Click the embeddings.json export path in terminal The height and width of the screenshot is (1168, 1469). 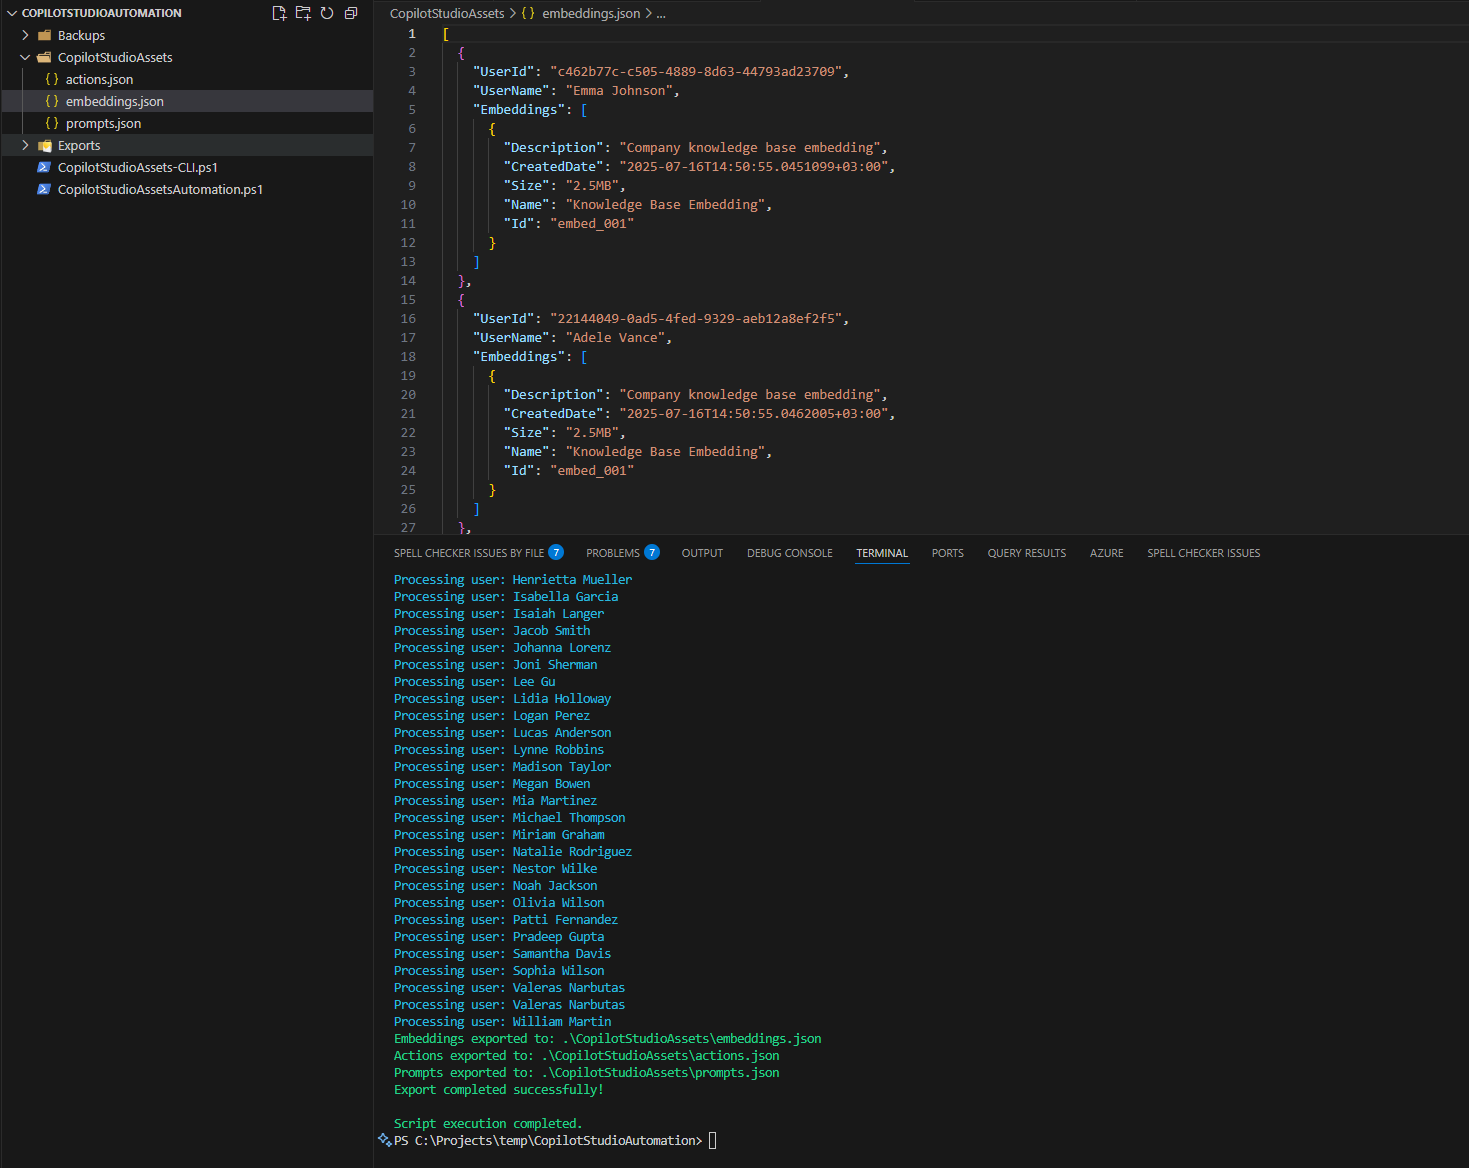point(692,1039)
